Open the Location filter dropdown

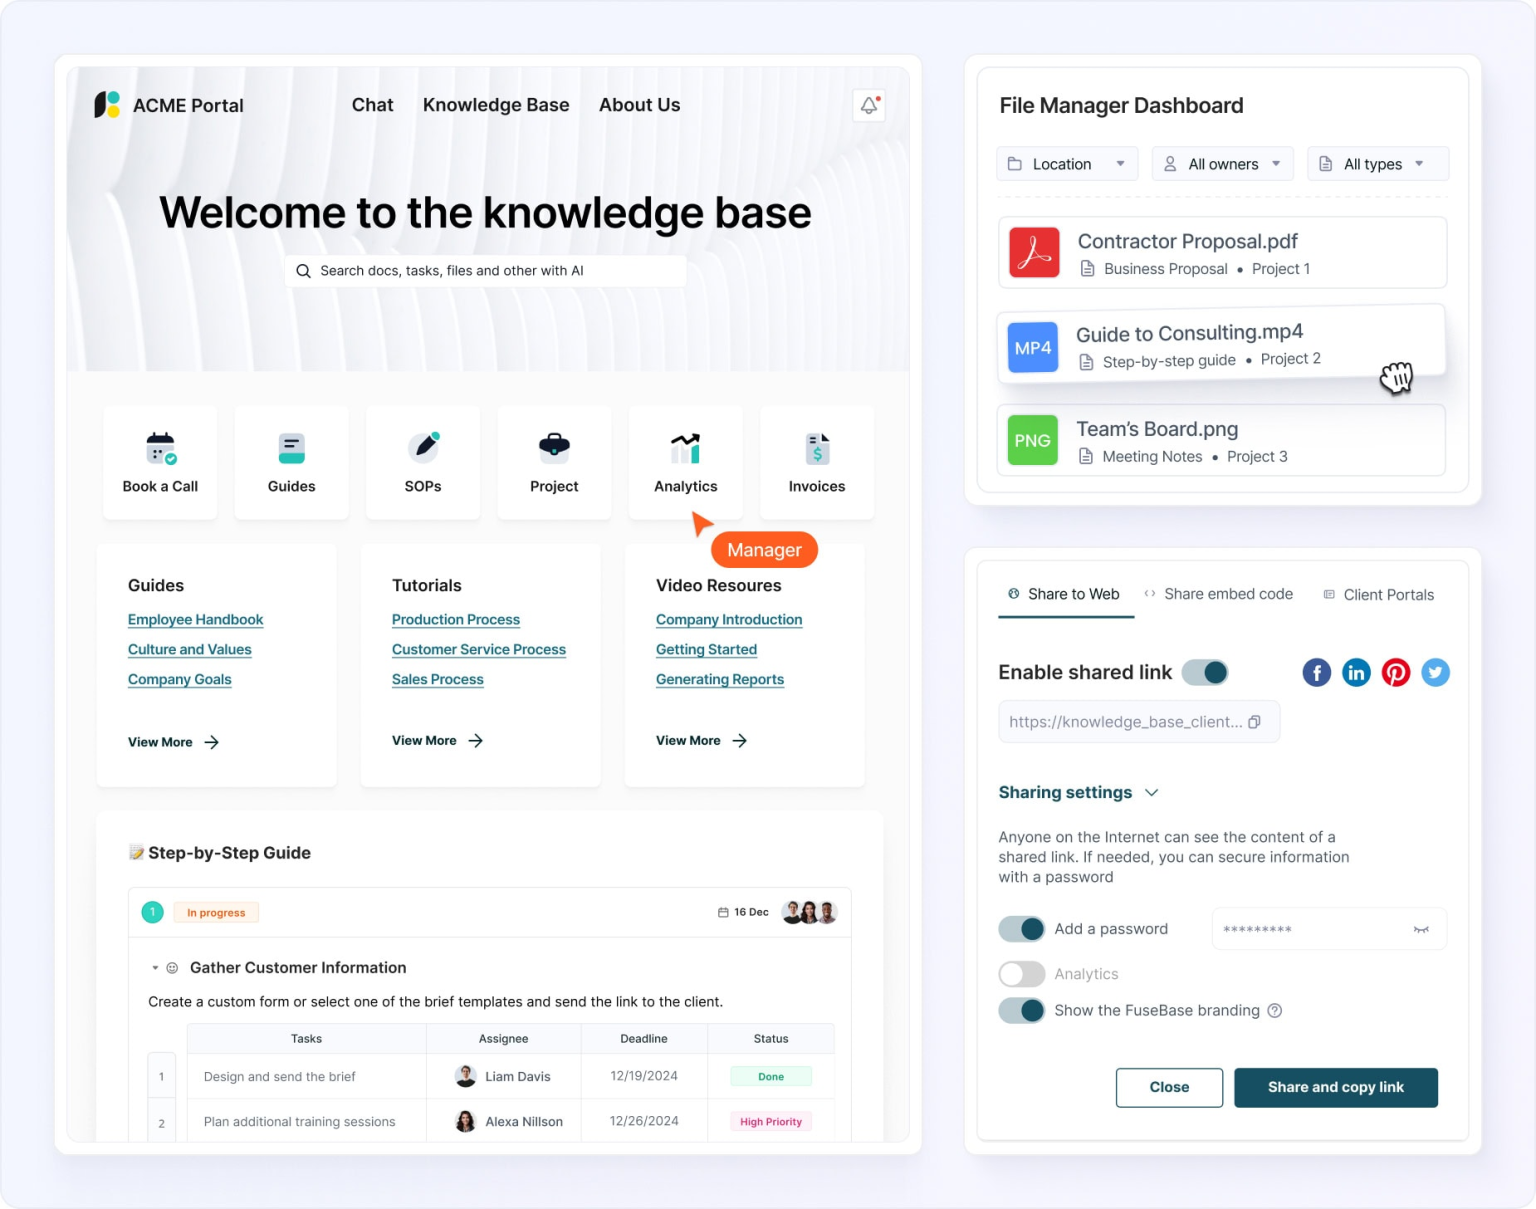point(1066,163)
